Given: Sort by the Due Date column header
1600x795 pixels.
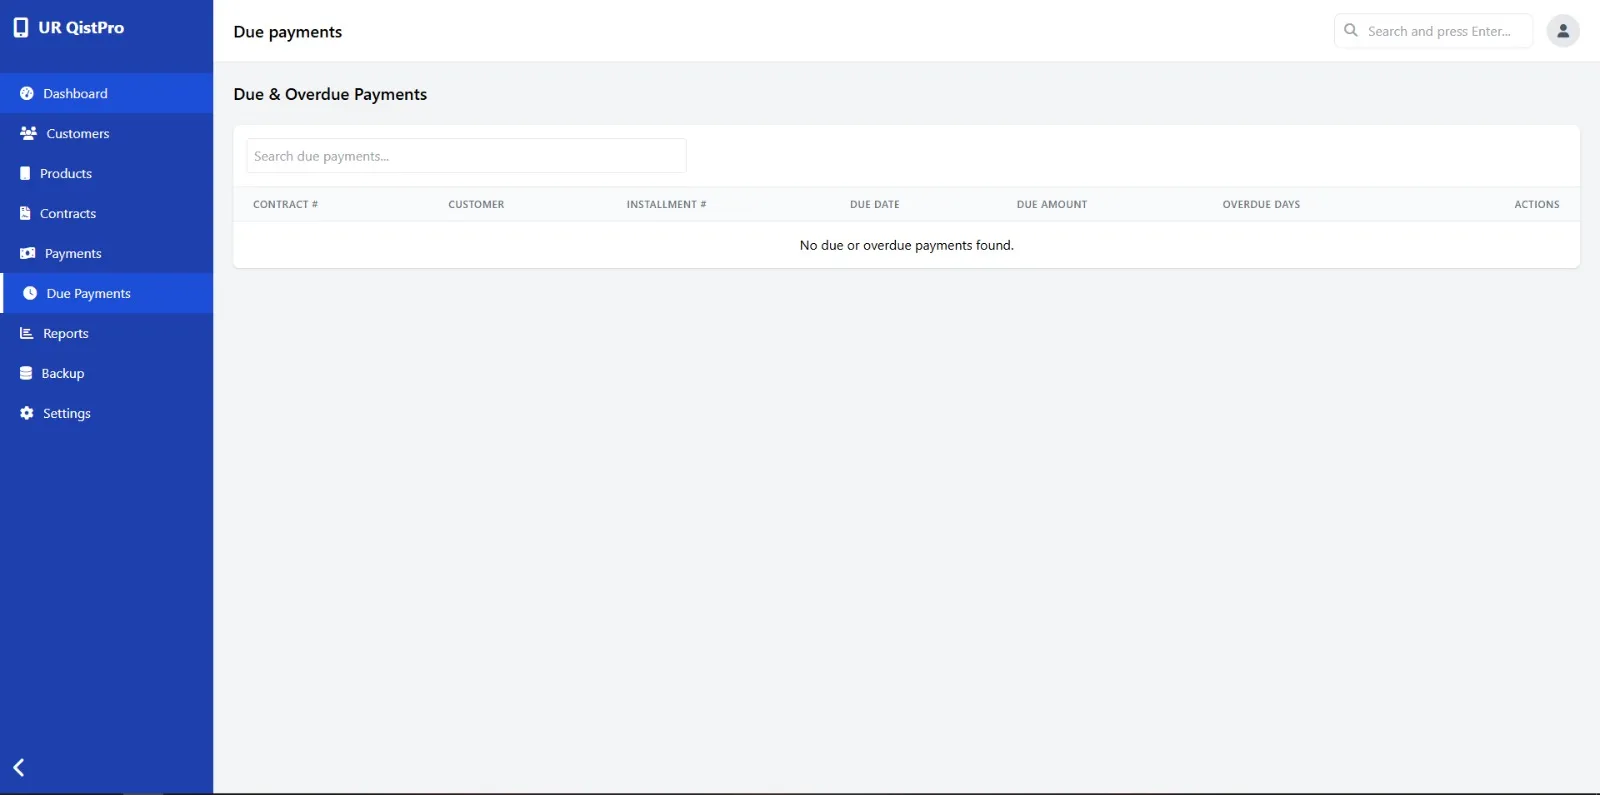Looking at the screenshot, I should 874,204.
